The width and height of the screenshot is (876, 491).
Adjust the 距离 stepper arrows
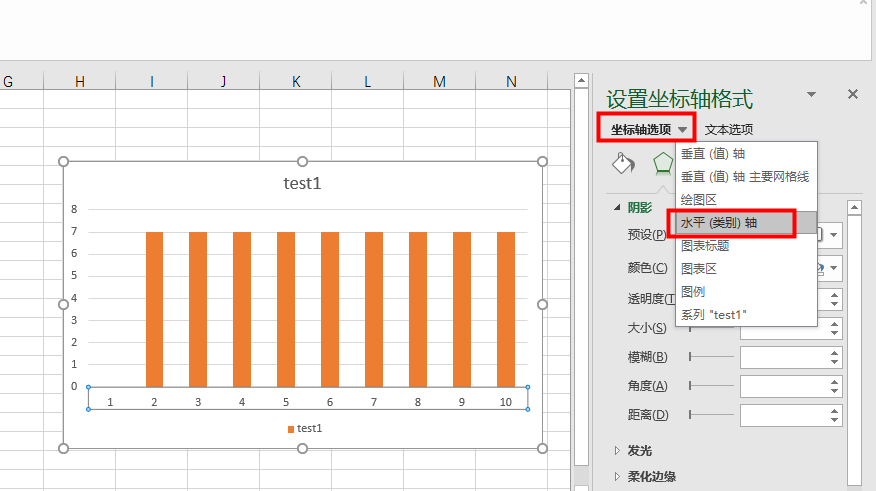pyautogui.click(x=834, y=415)
